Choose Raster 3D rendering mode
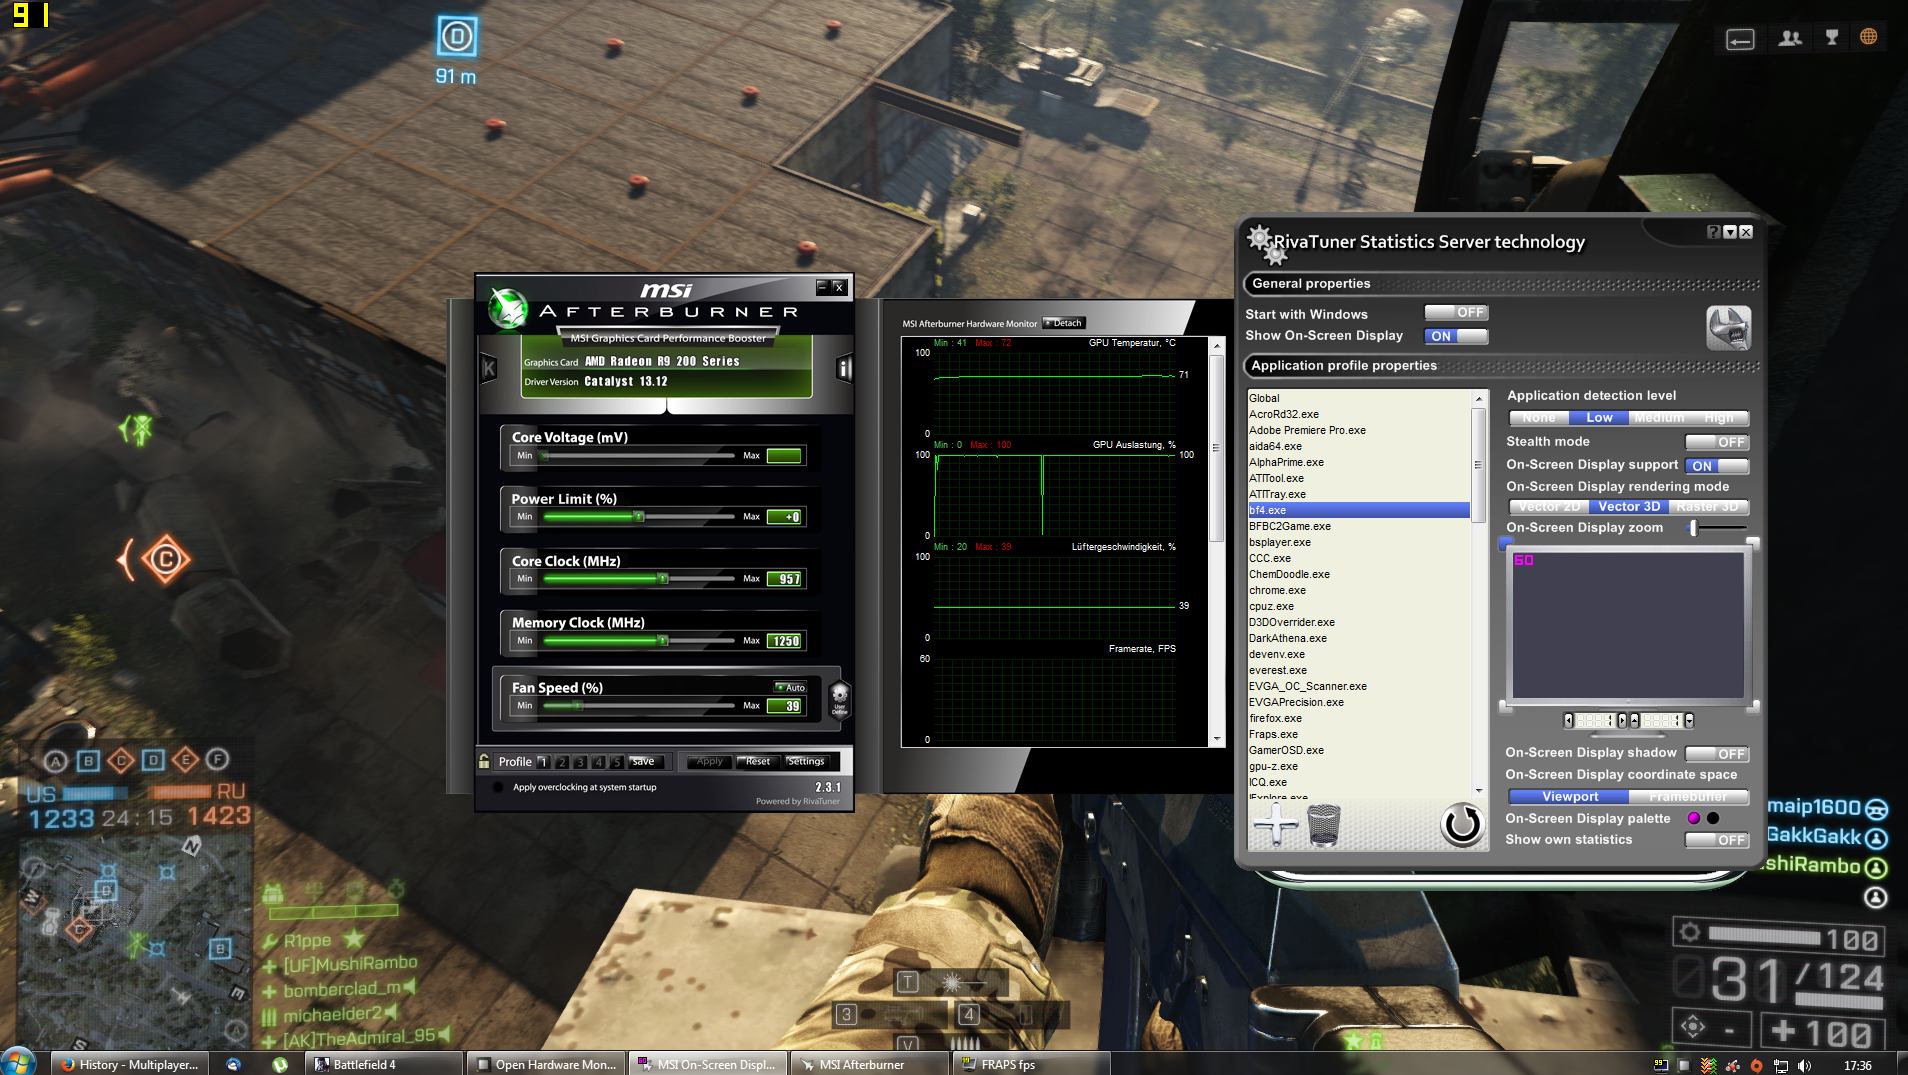Viewport: 1908px width, 1075px height. tap(1707, 507)
